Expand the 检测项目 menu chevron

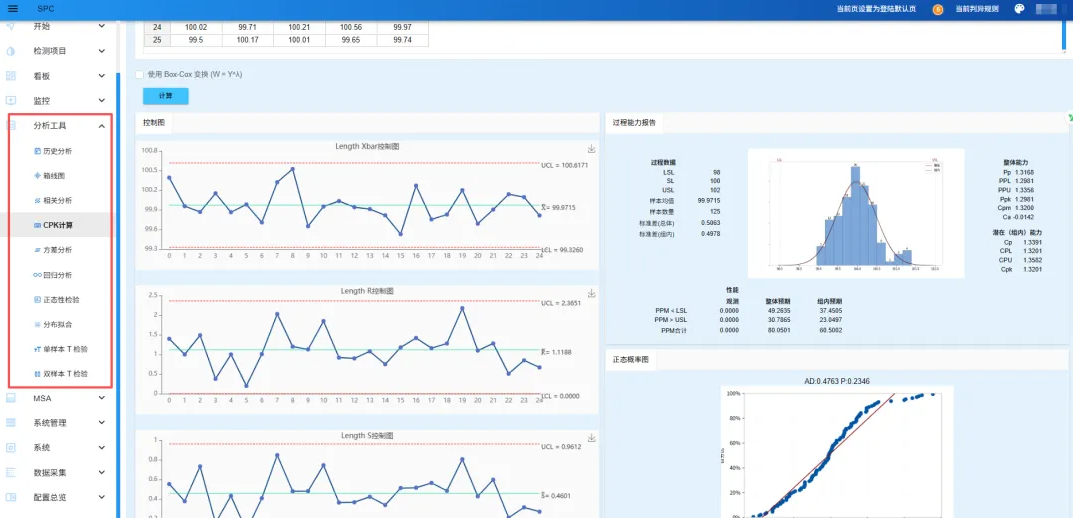(102, 51)
